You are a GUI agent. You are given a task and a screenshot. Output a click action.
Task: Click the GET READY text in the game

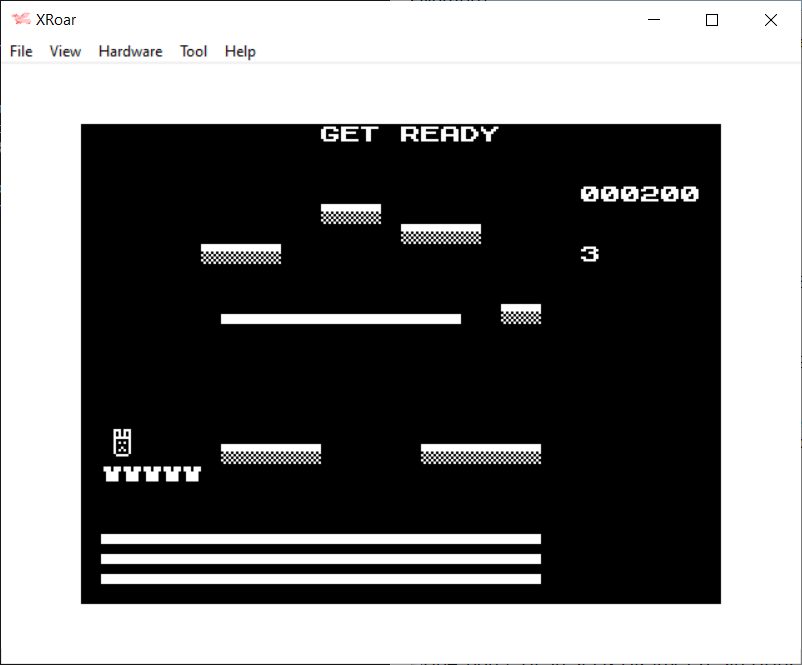point(409,134)
